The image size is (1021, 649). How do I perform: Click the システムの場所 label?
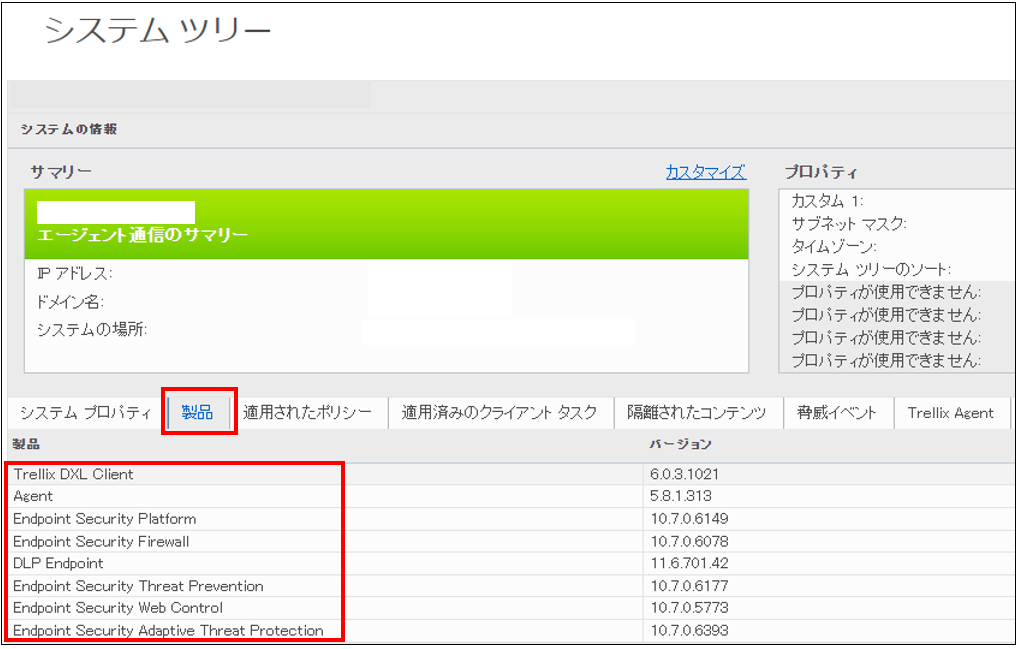pyautogui.click(x=92, y=329)
